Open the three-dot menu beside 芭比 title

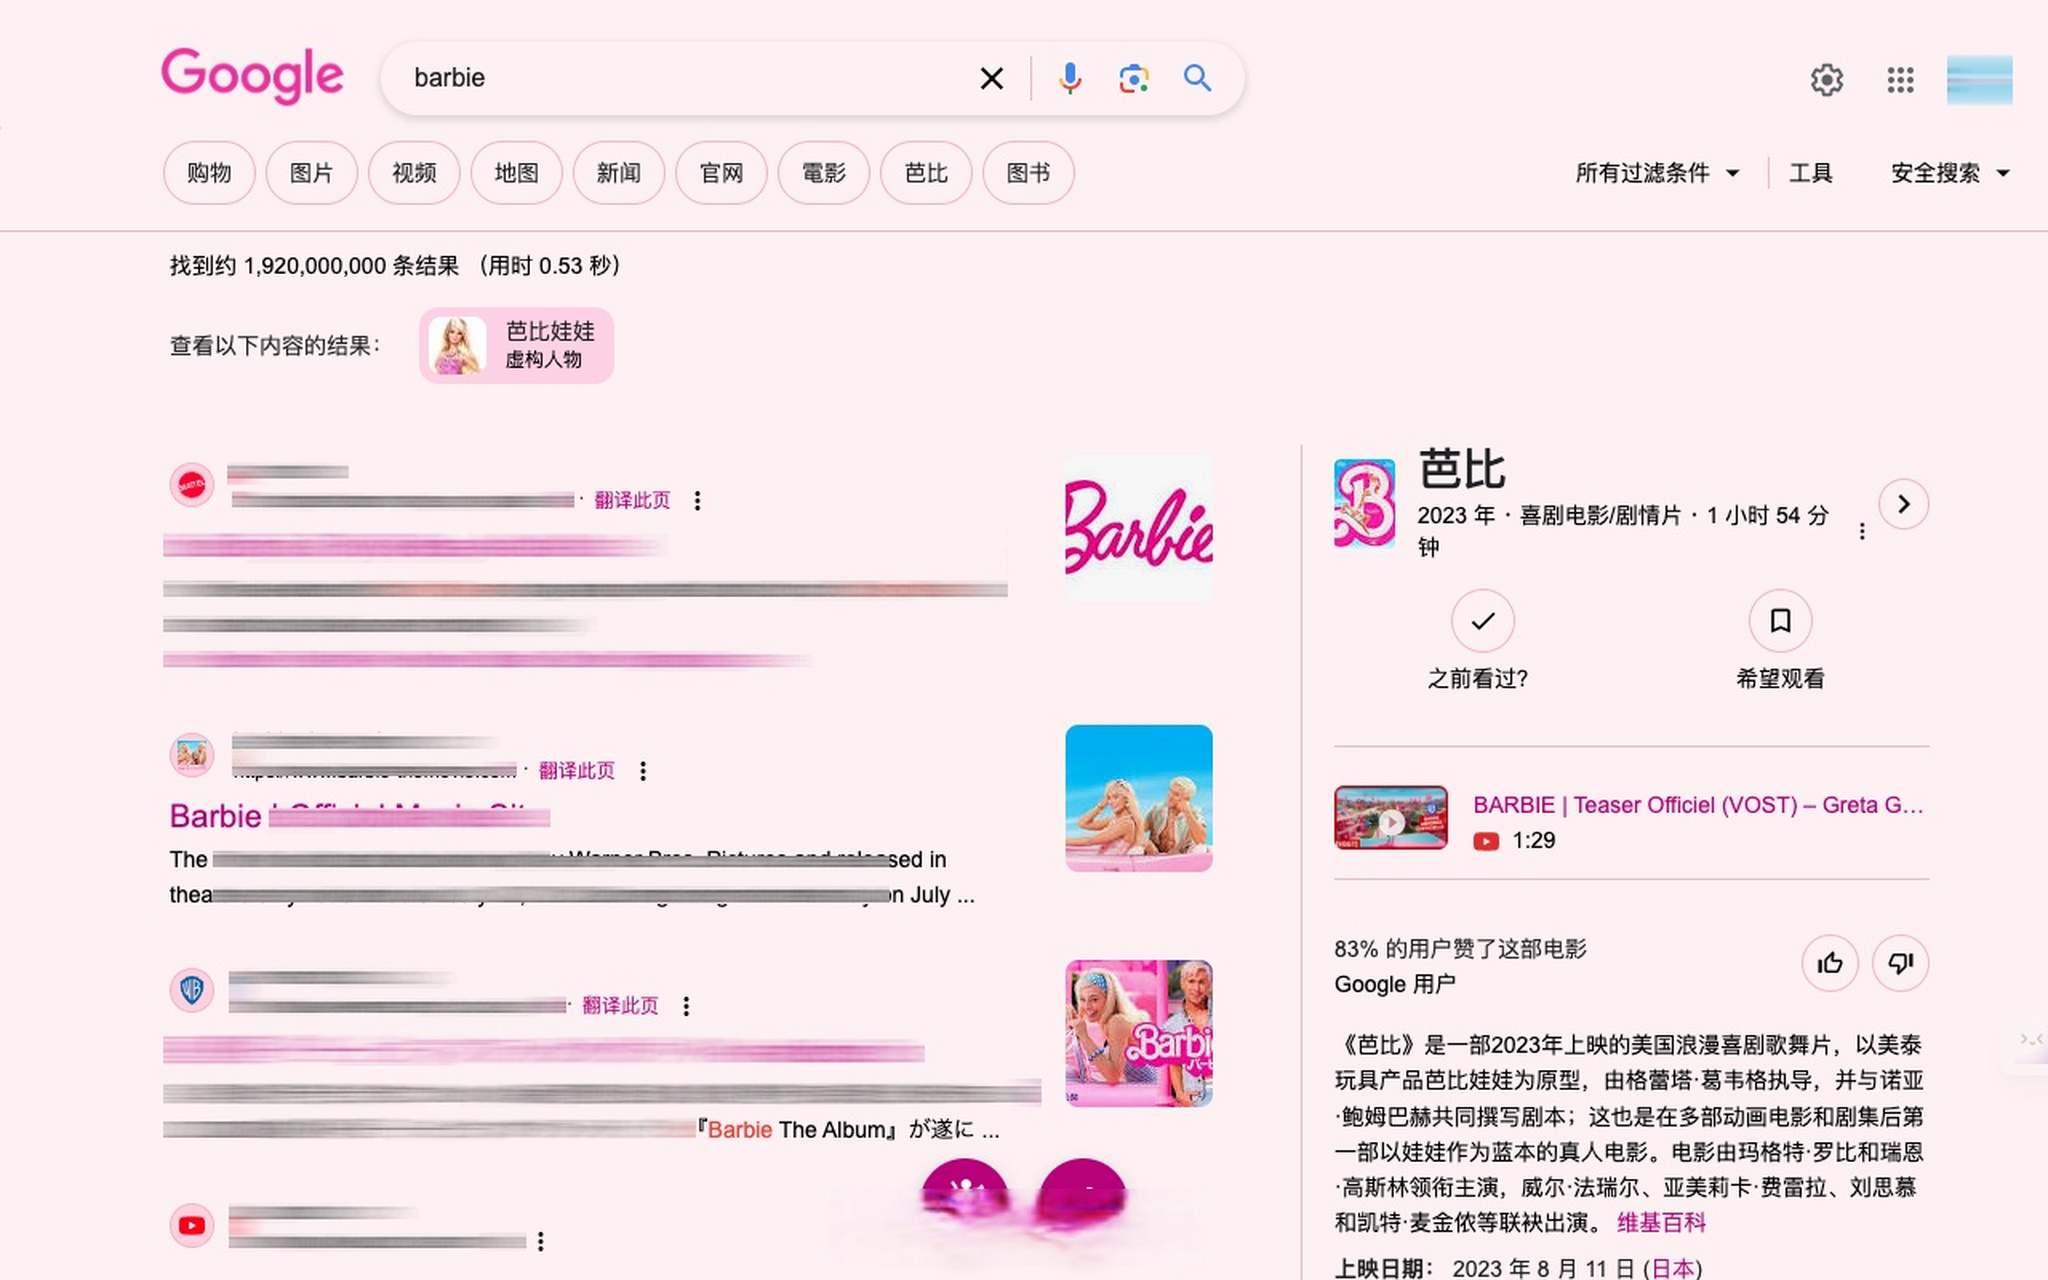tap(1862, 531)
